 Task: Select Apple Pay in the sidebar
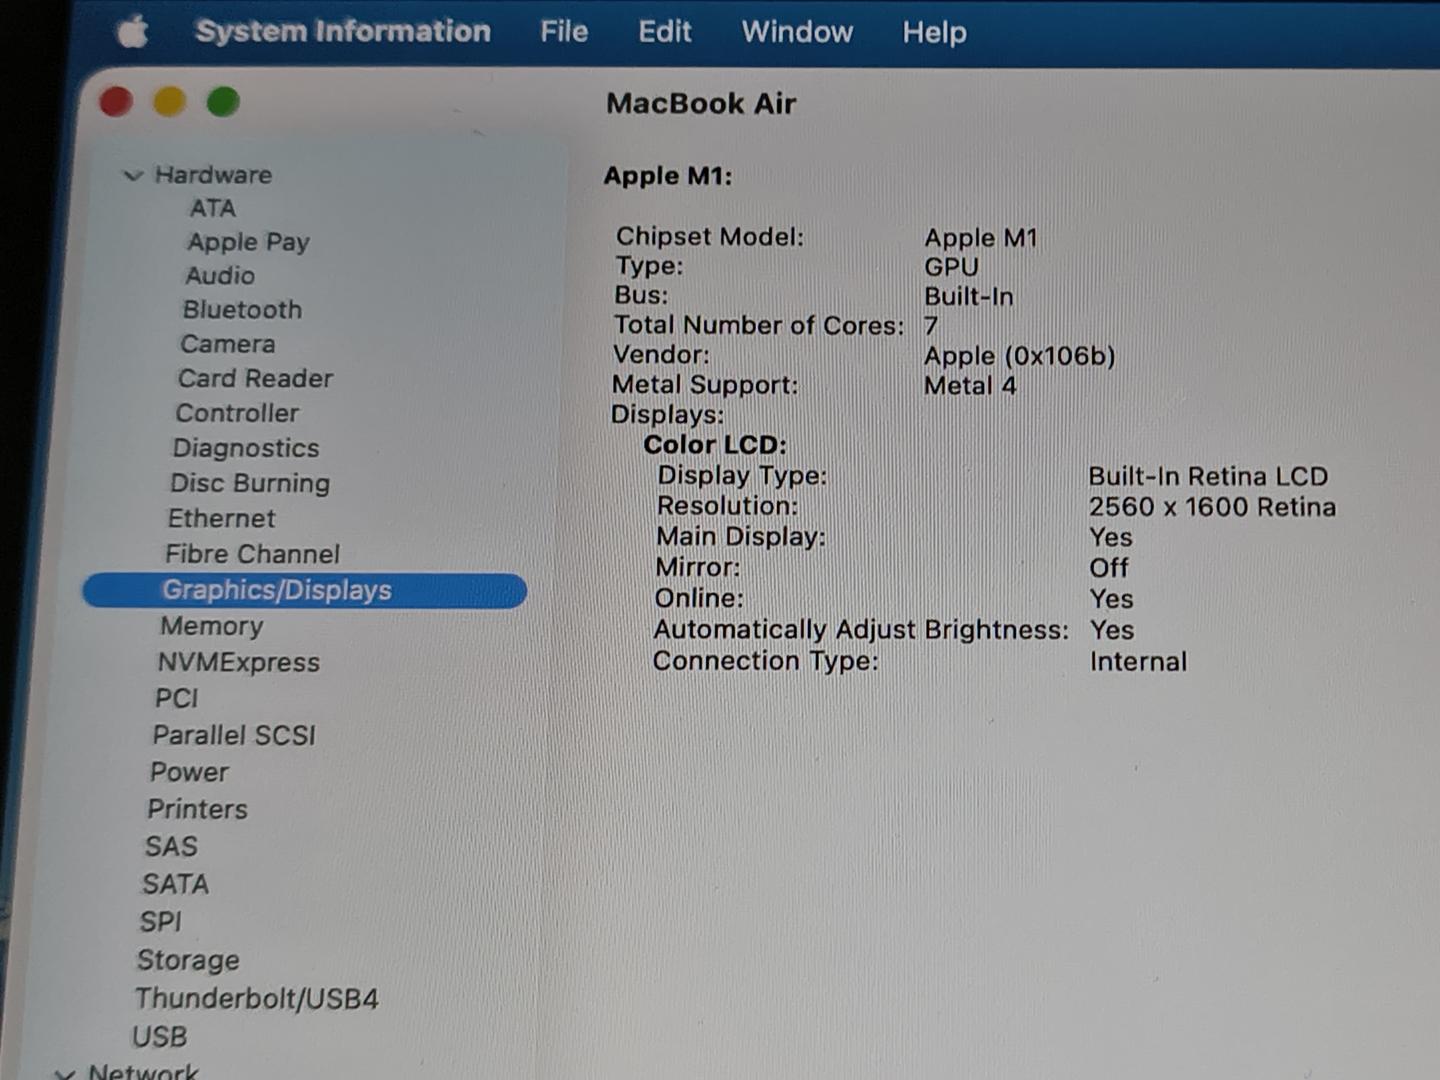click(x=248, y=242)
